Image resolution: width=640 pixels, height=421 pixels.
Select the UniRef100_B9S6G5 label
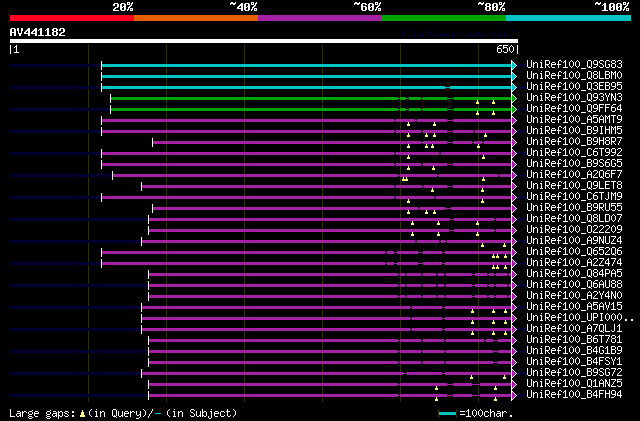click(x=574, y=164)
